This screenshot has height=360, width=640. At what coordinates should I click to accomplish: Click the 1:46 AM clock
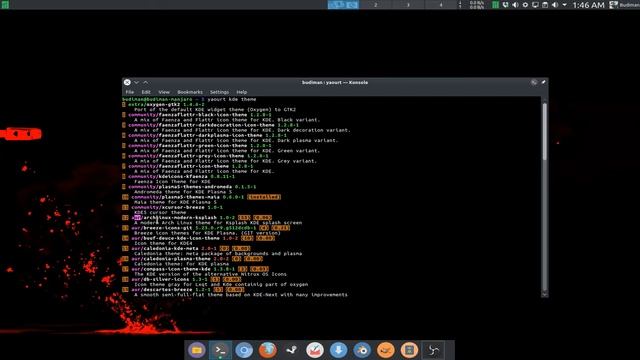pyautogui.click(x=588, y=5)
